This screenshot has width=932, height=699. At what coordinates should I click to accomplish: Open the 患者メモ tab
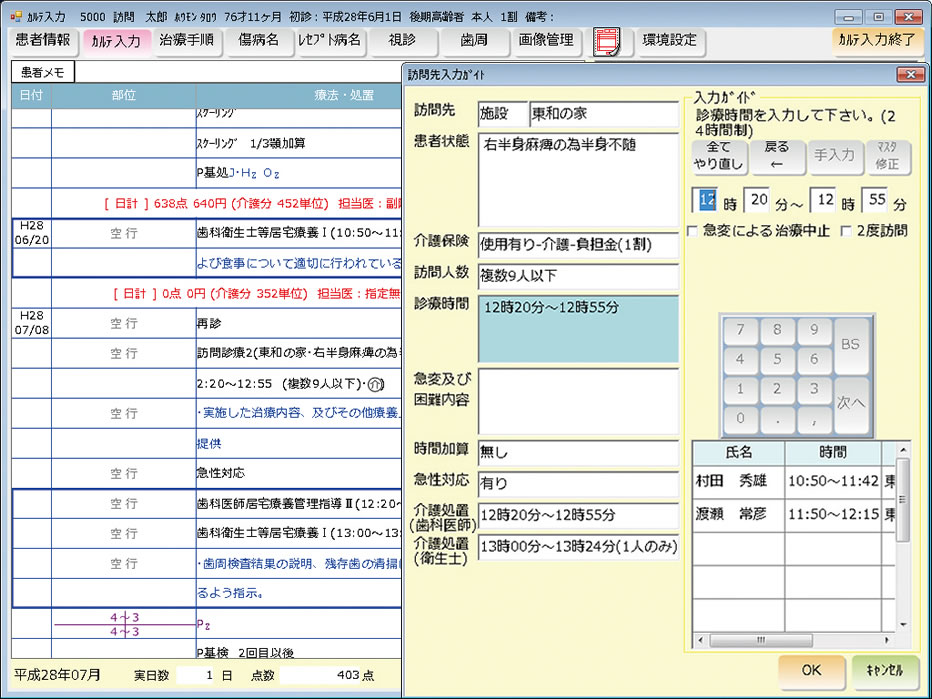click(x=42, y=72)
